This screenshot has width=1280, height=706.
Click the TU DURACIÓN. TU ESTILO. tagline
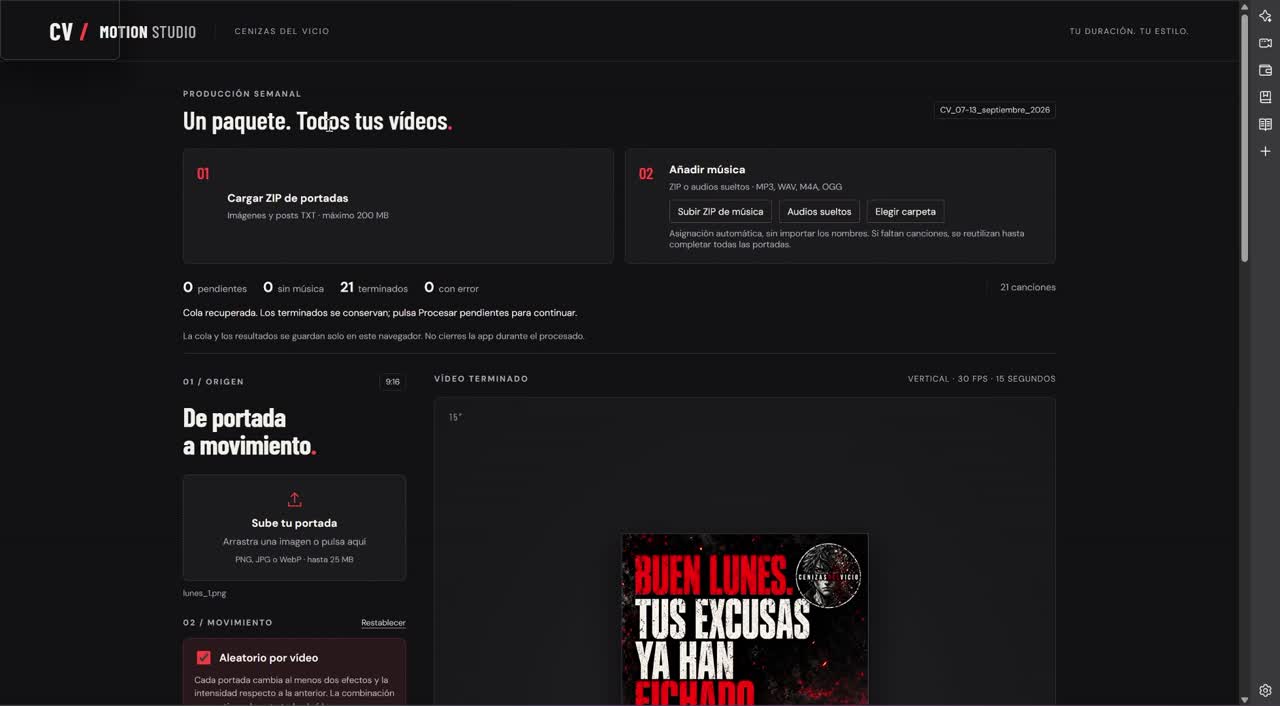pos(1129,31)
